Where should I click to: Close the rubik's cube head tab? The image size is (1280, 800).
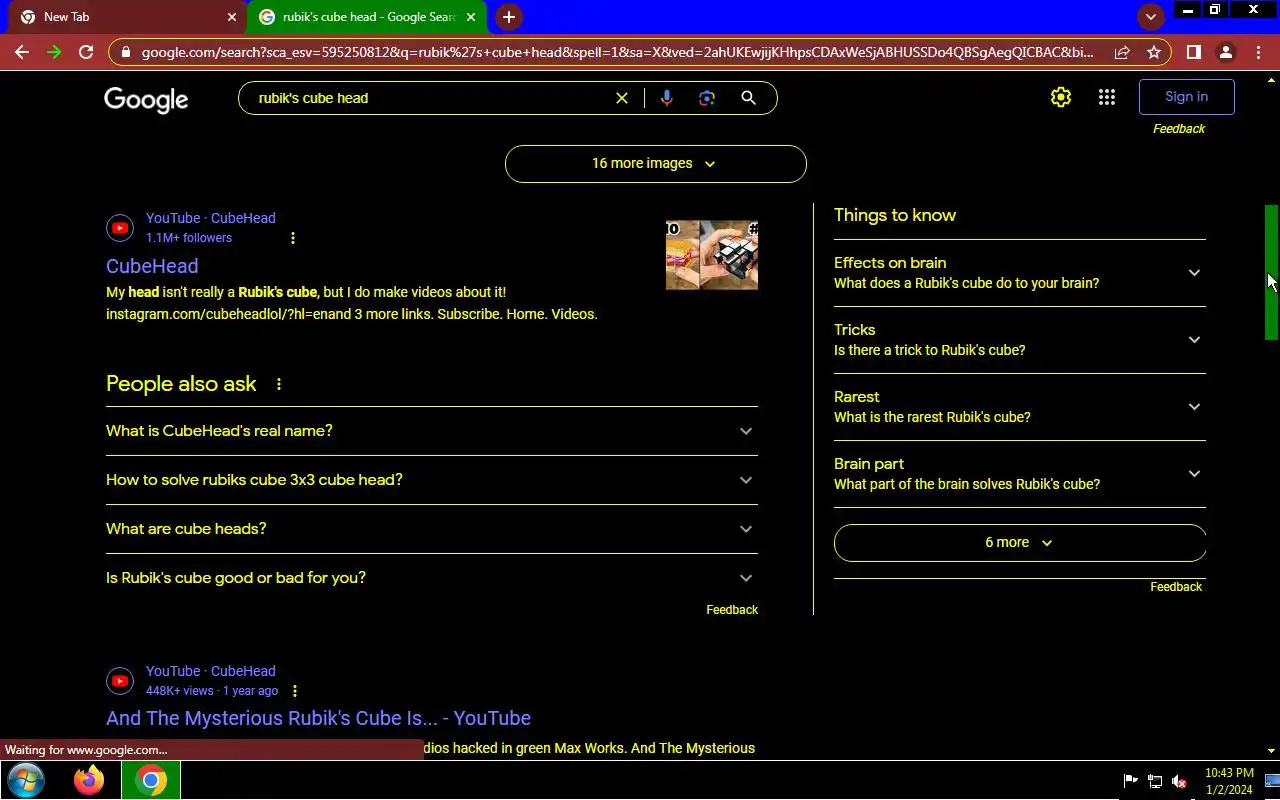click(x=471, y=17)
